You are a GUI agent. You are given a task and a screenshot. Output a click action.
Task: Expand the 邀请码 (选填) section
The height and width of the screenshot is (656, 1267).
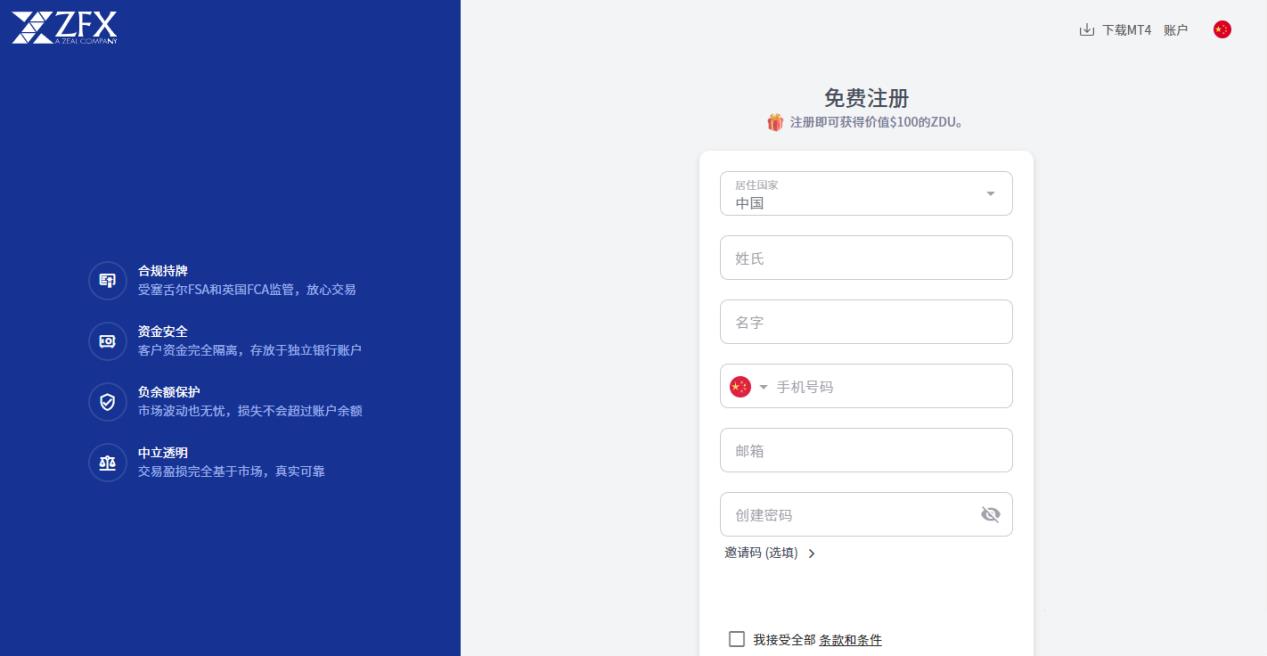(770, 553)
